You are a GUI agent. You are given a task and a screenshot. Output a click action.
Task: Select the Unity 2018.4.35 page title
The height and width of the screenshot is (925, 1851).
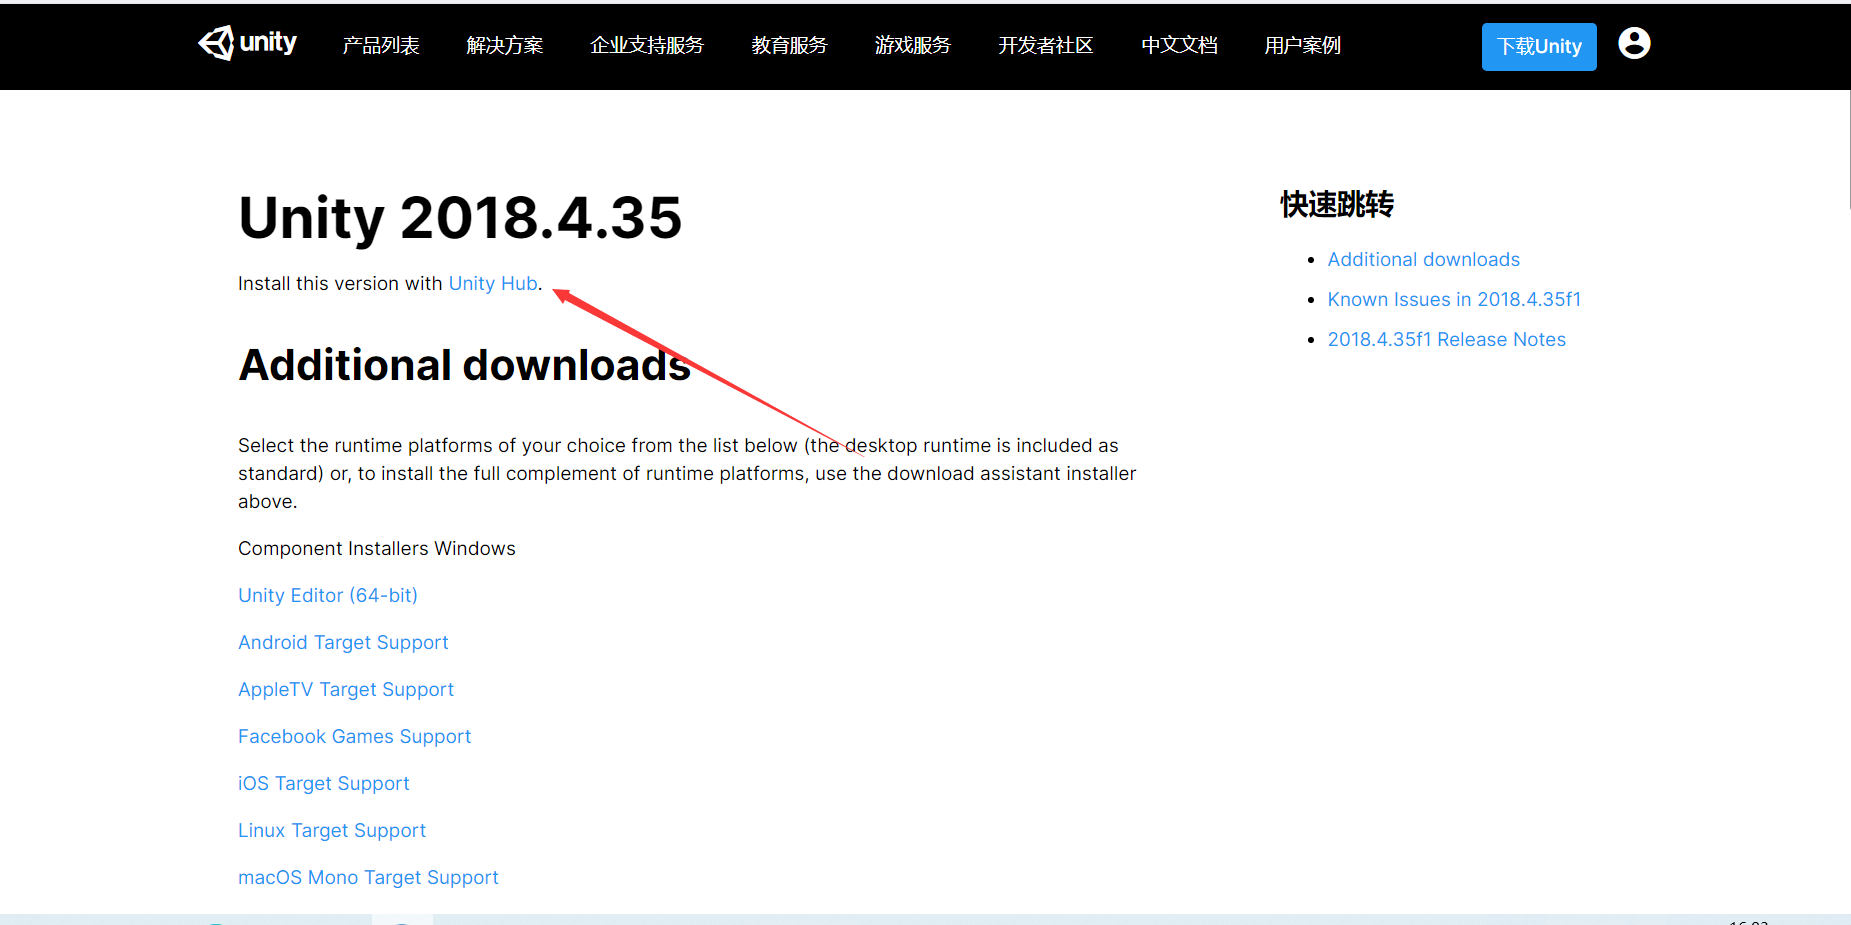tap(460, 217)
